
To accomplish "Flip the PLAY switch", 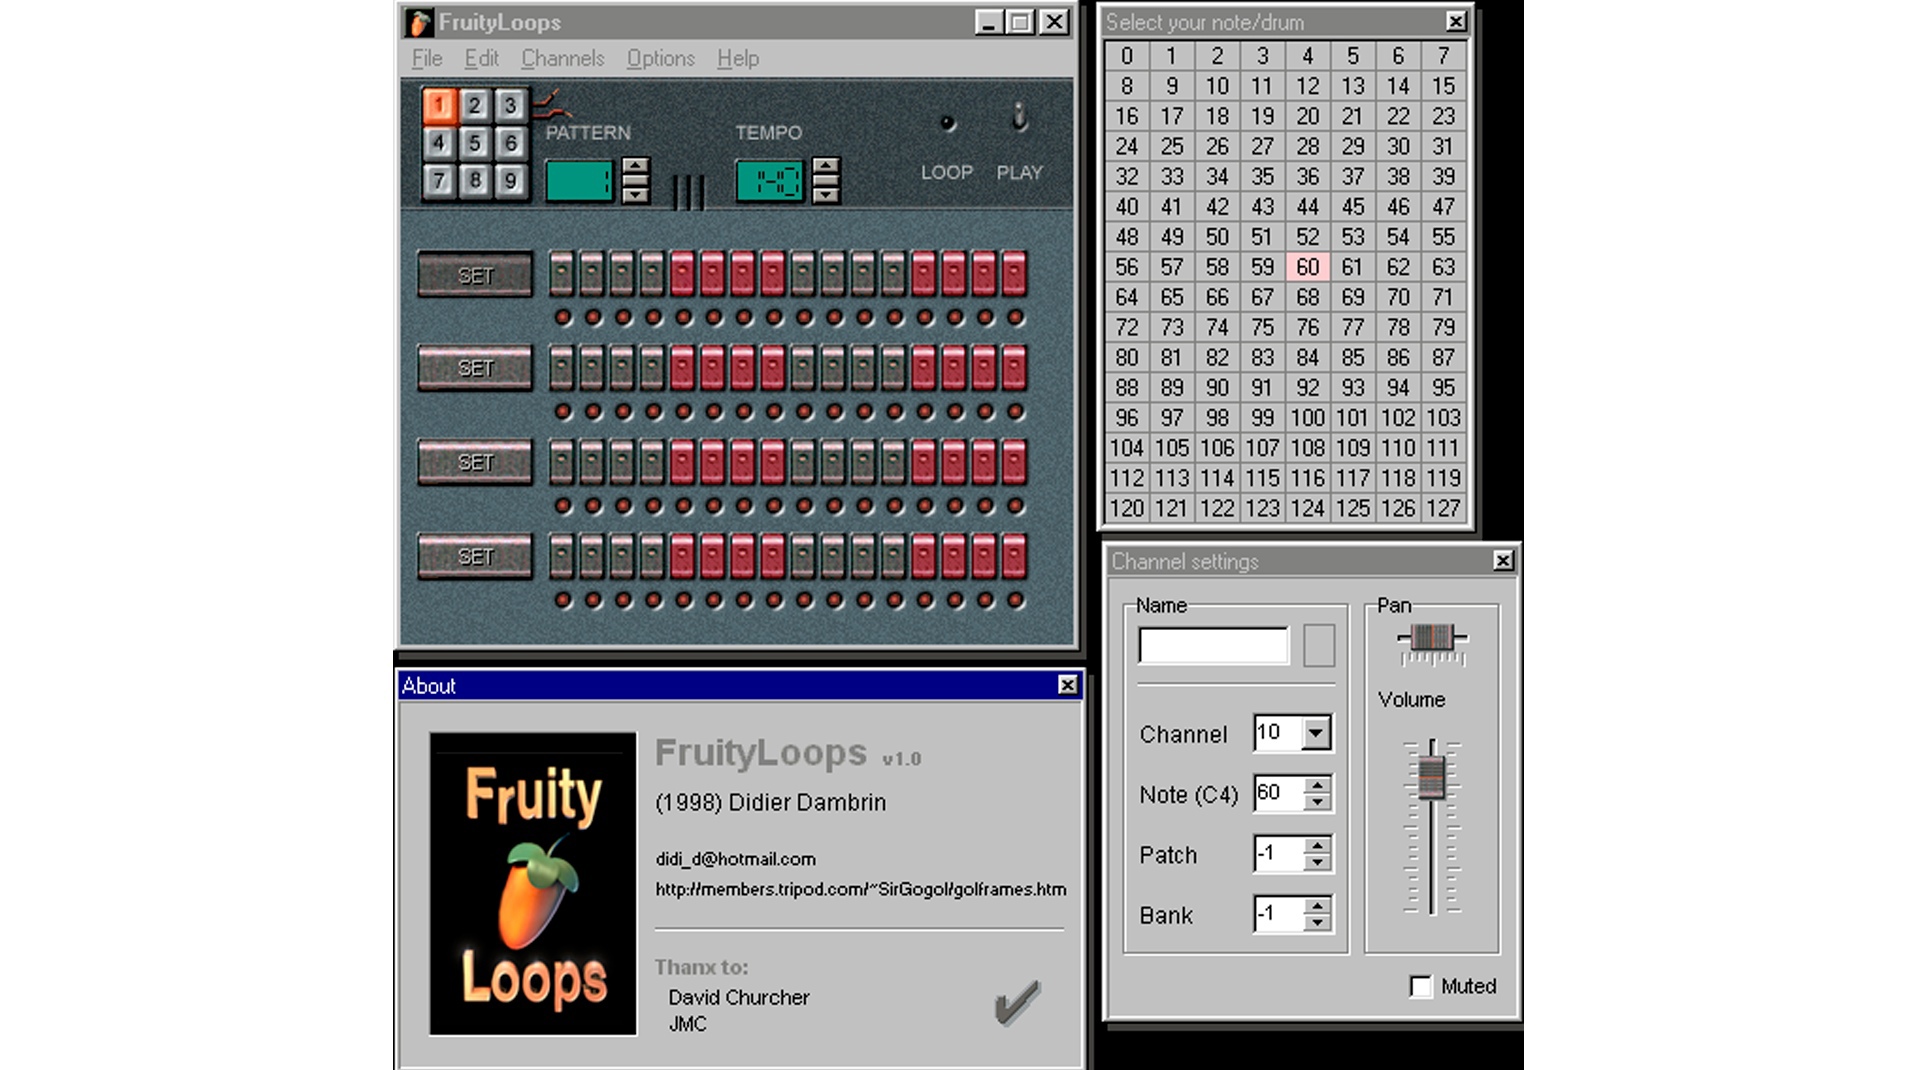I will point(1019,118).
